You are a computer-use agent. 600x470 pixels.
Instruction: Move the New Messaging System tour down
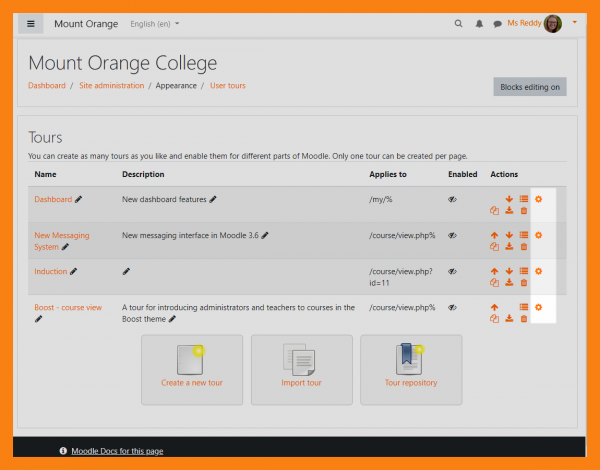click(x=509, y=235)
